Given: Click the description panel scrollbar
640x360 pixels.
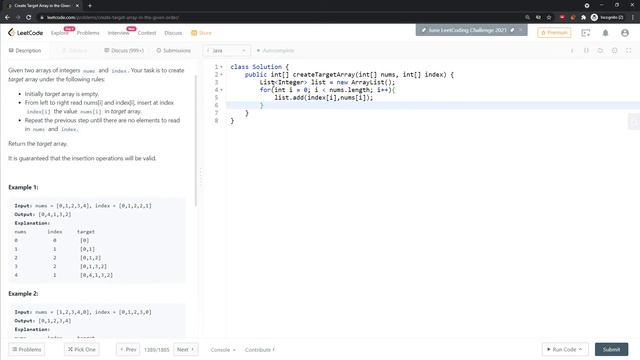Looking at the screenshot, I should [x=196, y=141].
